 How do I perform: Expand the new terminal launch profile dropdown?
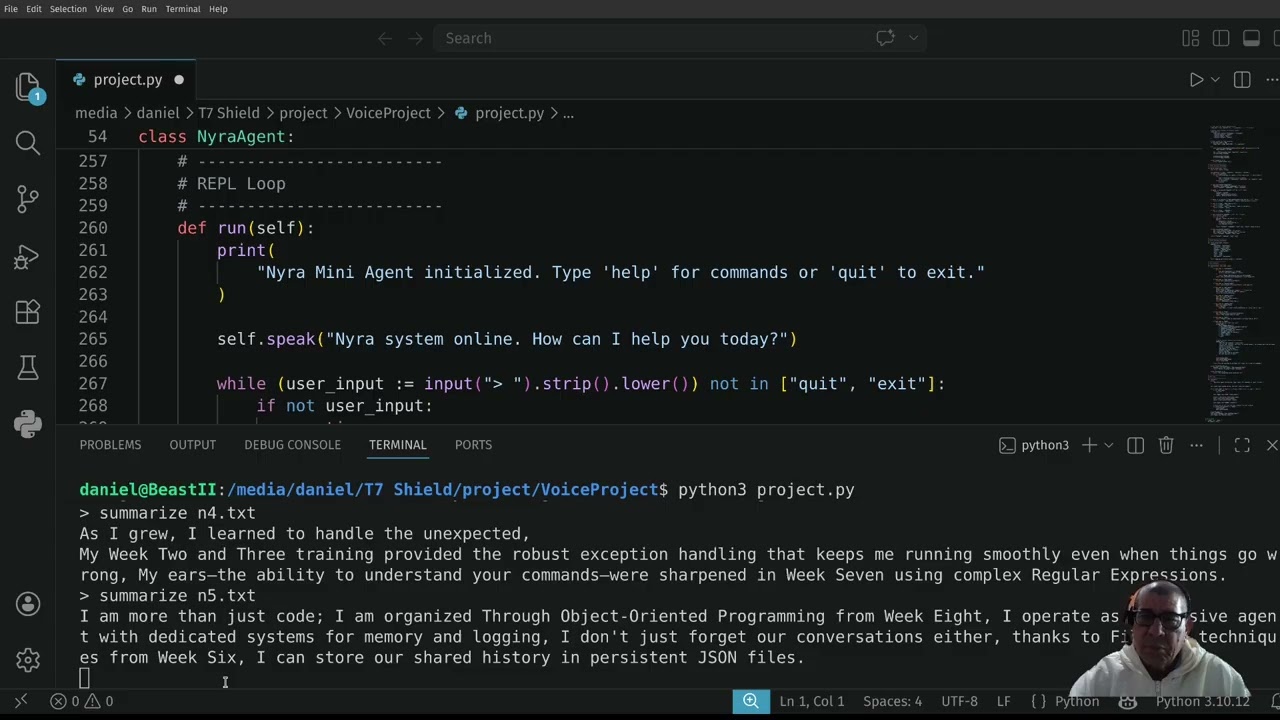1108,445
